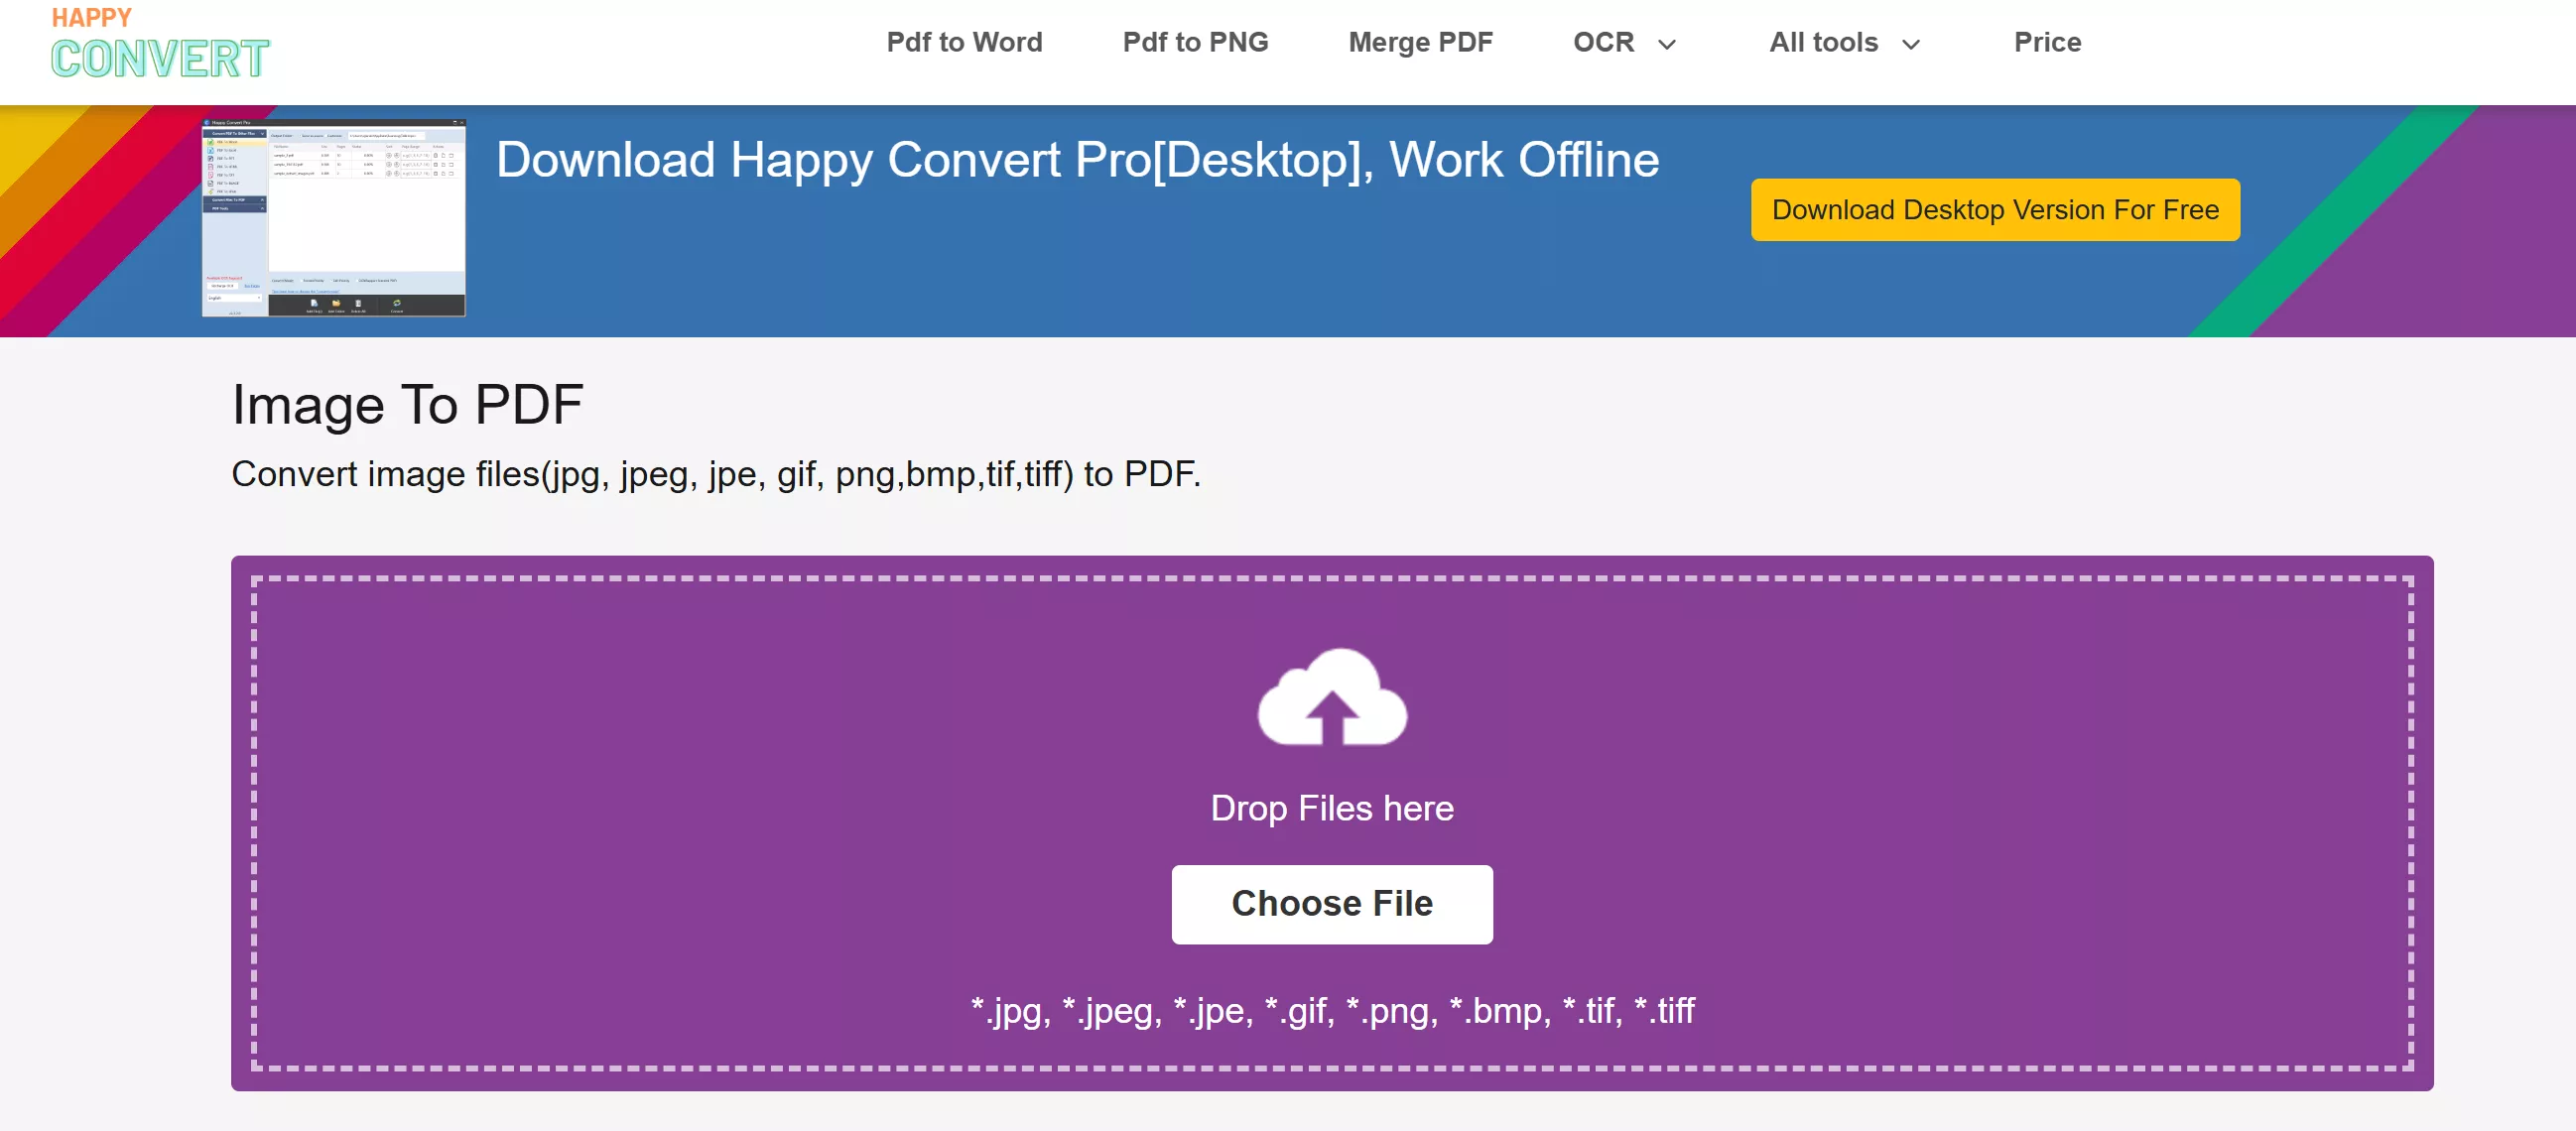Screen dimensions: 2576x1131
Task: Click the green CONVERT word in logo
Action: [x=160, y=59]
